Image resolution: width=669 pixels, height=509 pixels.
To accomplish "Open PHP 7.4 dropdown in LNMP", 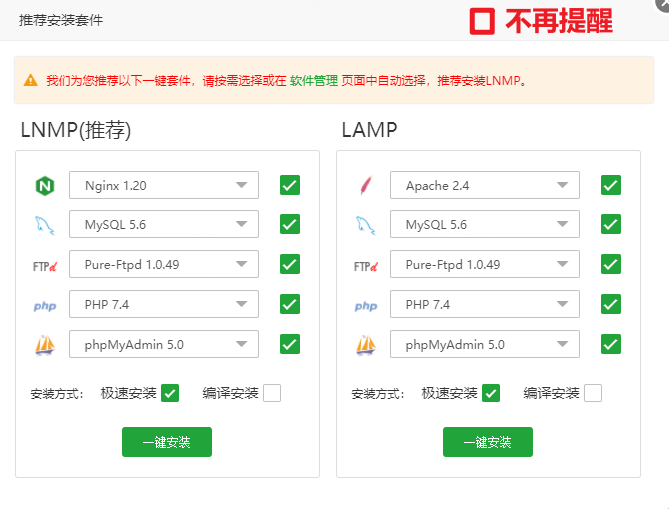I will pyautogui.click(x=164, y=304).
